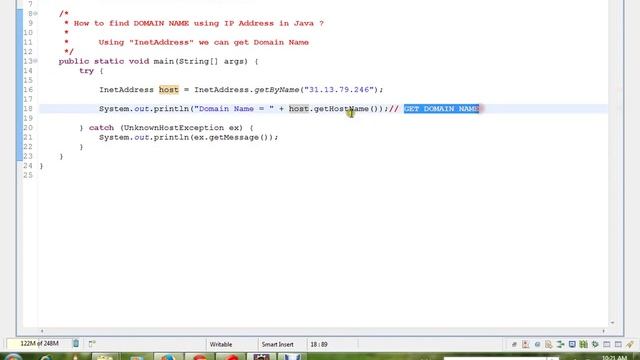Click the "Domain Name = " string literal

coord(234,109)
